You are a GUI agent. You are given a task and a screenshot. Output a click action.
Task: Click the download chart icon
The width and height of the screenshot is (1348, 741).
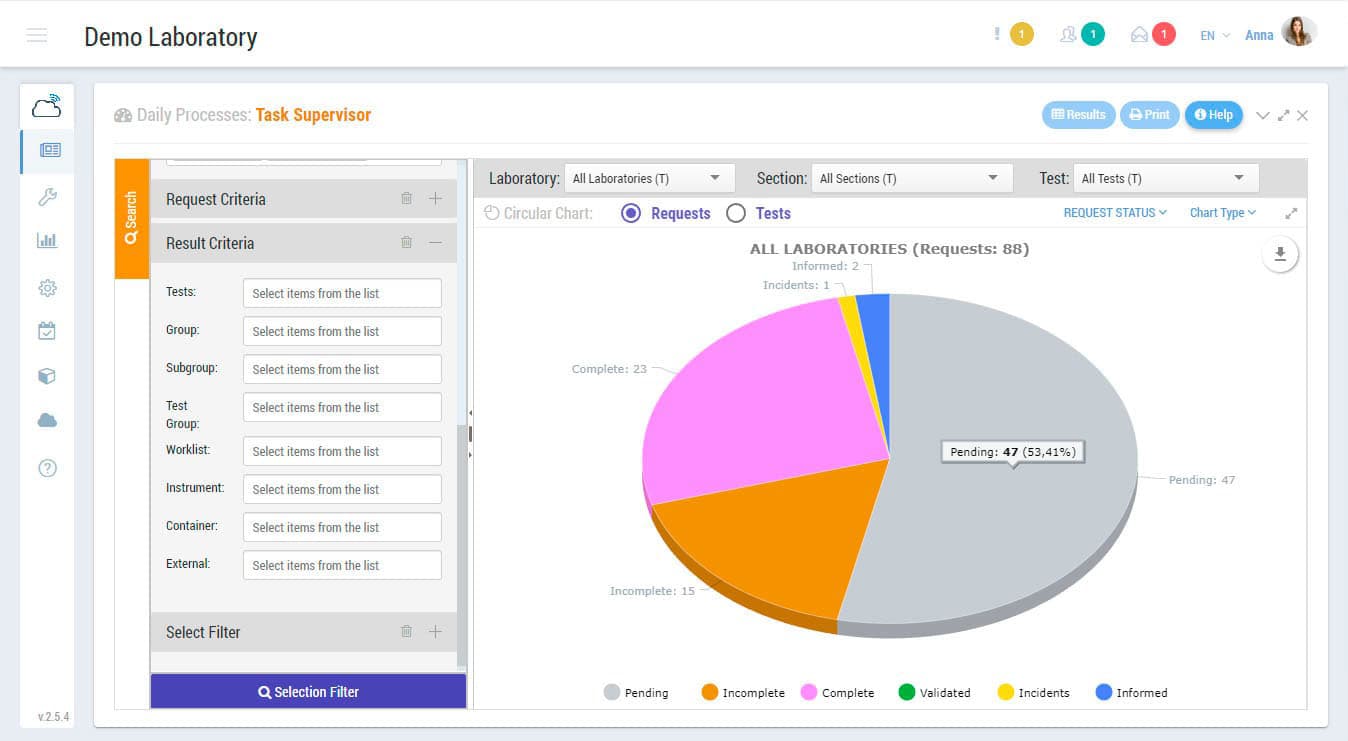pyautogui.click(x=1280, y=254)
